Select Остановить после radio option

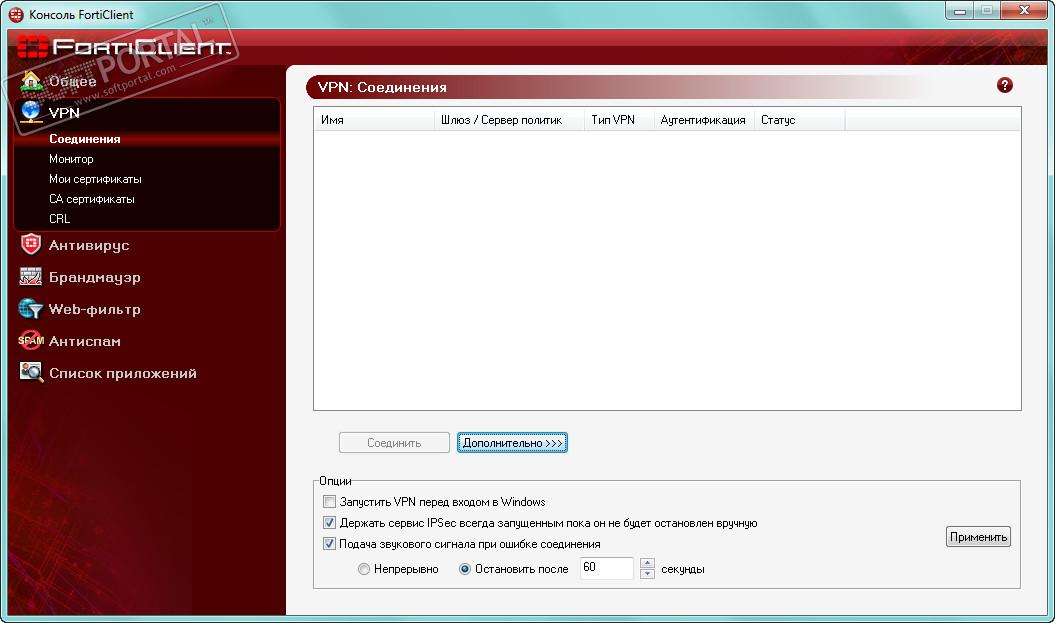(x=464, y=569)
